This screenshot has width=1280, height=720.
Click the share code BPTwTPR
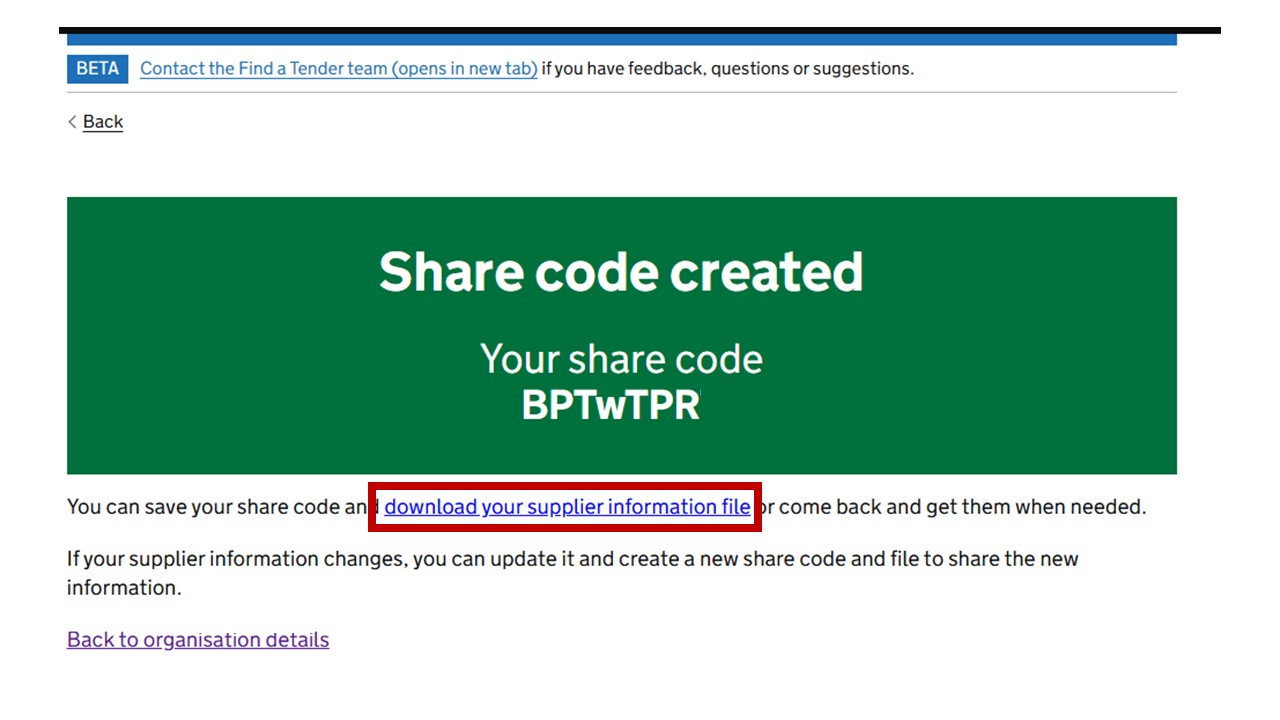tap(610, 405)
